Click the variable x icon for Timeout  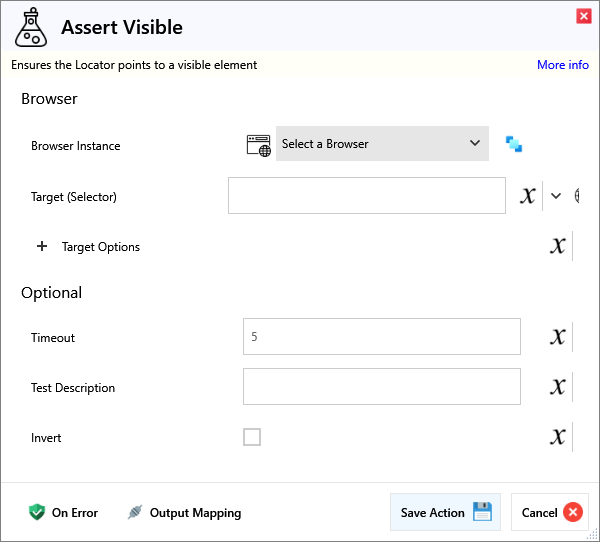[558, 337]
